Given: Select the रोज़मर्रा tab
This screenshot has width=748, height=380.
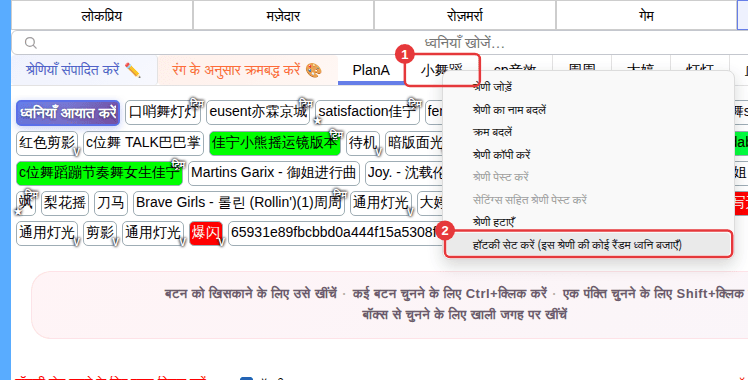Looking at the screenshot, I should tap(465, 16).
